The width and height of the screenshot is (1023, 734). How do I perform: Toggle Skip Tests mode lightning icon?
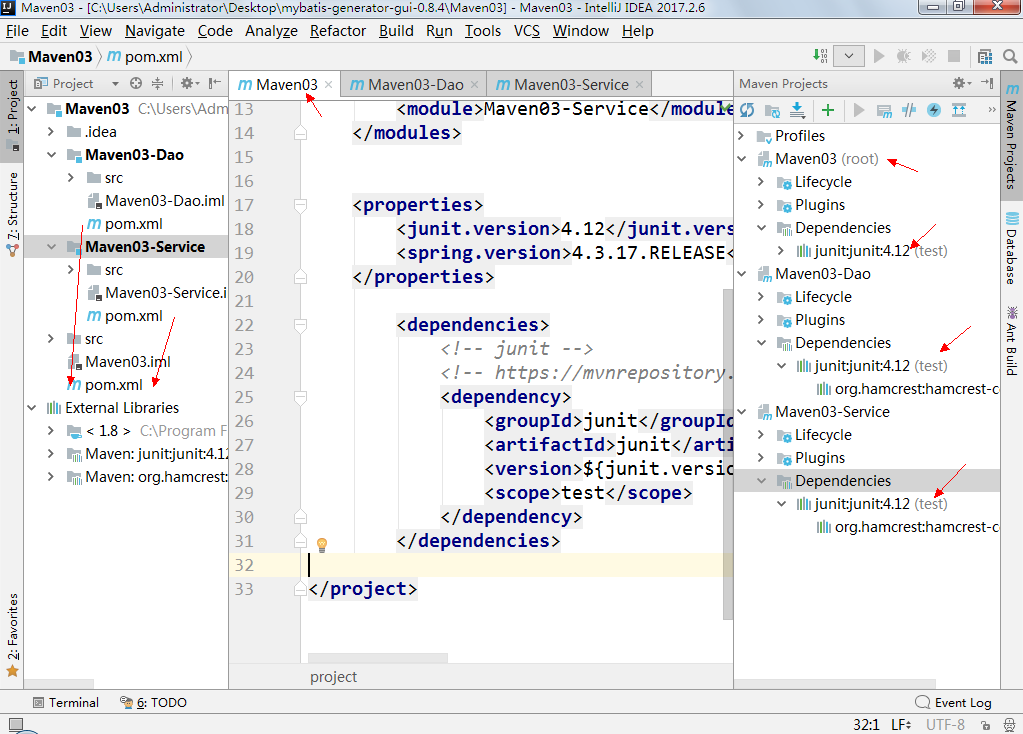934,110
